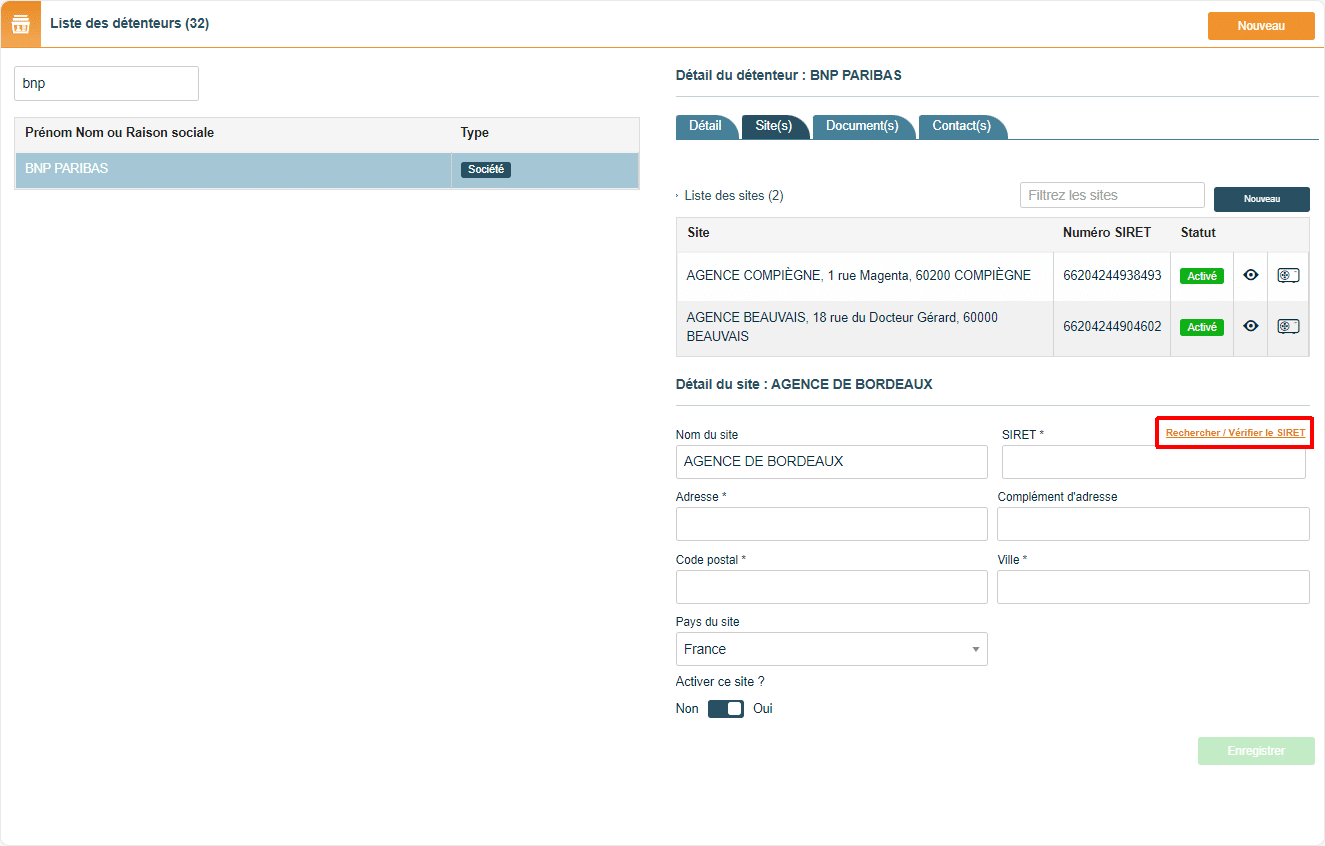This screenshot has width=1325, height=846.
Task: Click Rechercher / Vérifier le SIRET link
Action: click(1235, 433)
